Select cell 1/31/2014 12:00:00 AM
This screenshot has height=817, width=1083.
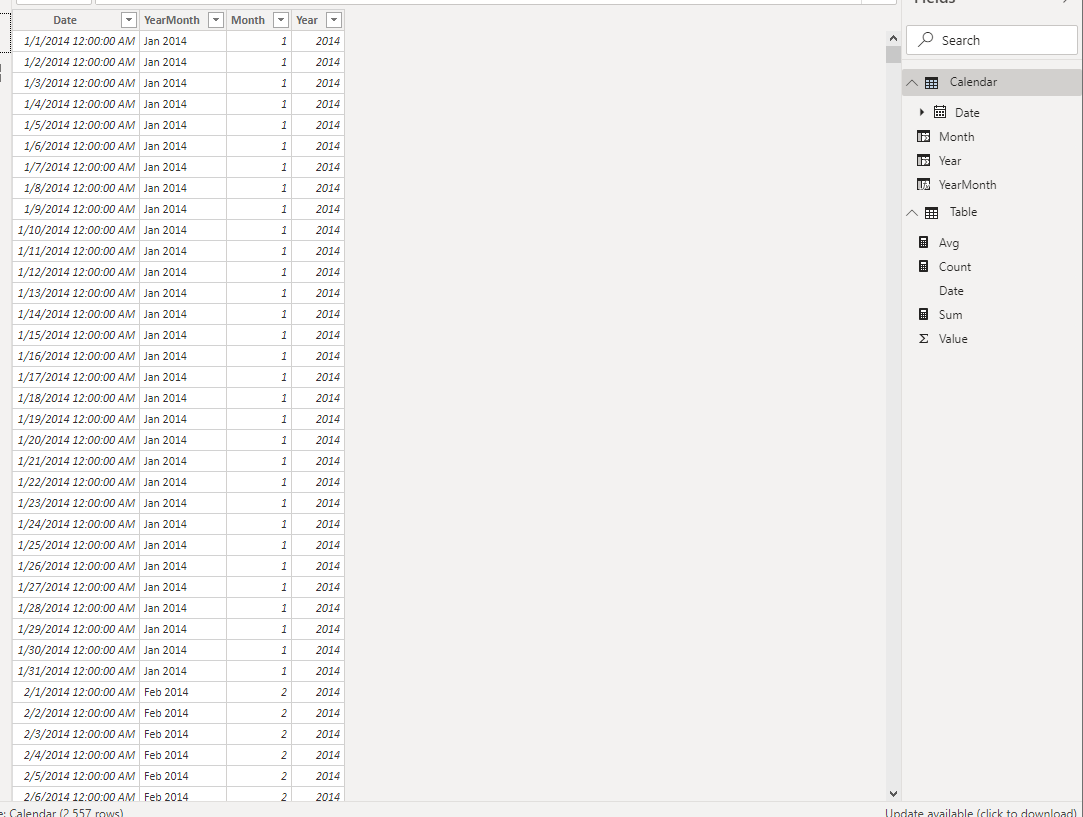tap(76, 671)
